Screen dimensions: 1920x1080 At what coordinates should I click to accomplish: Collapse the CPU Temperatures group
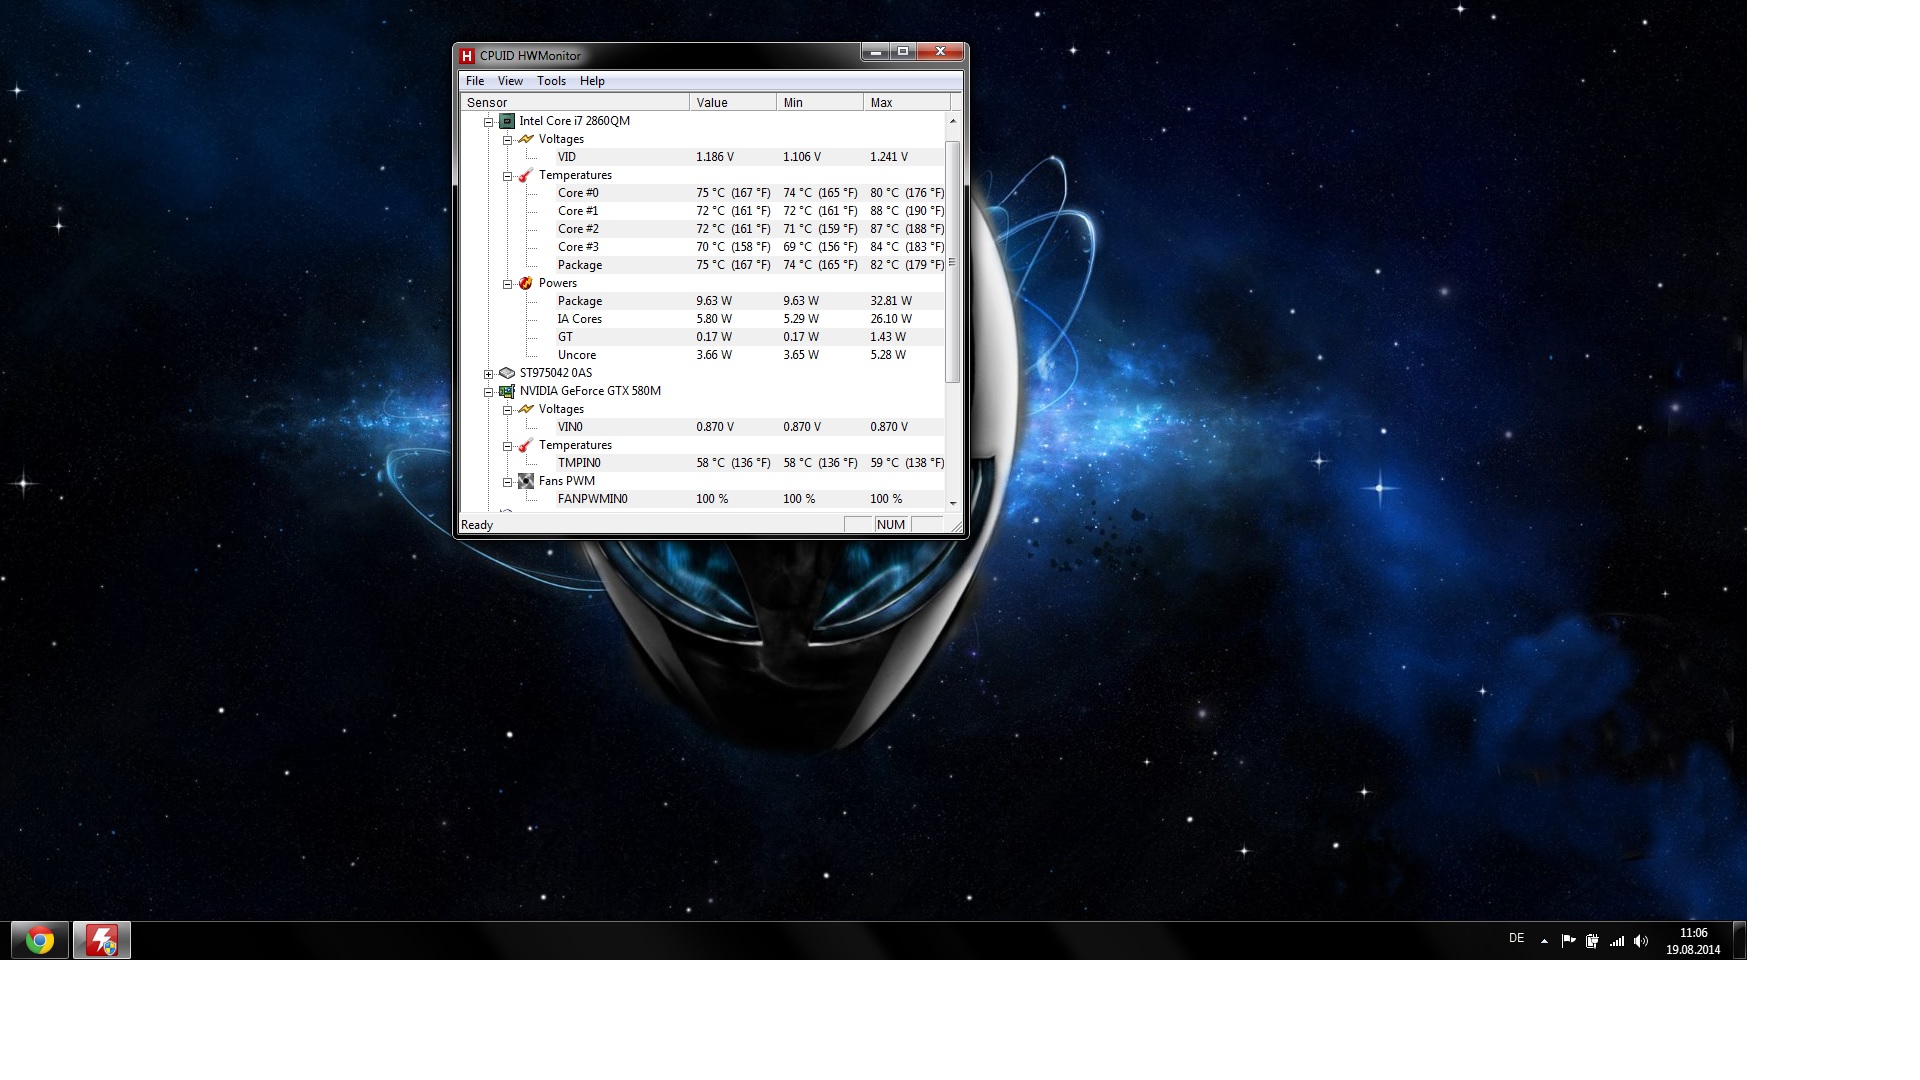coord(507,176)
